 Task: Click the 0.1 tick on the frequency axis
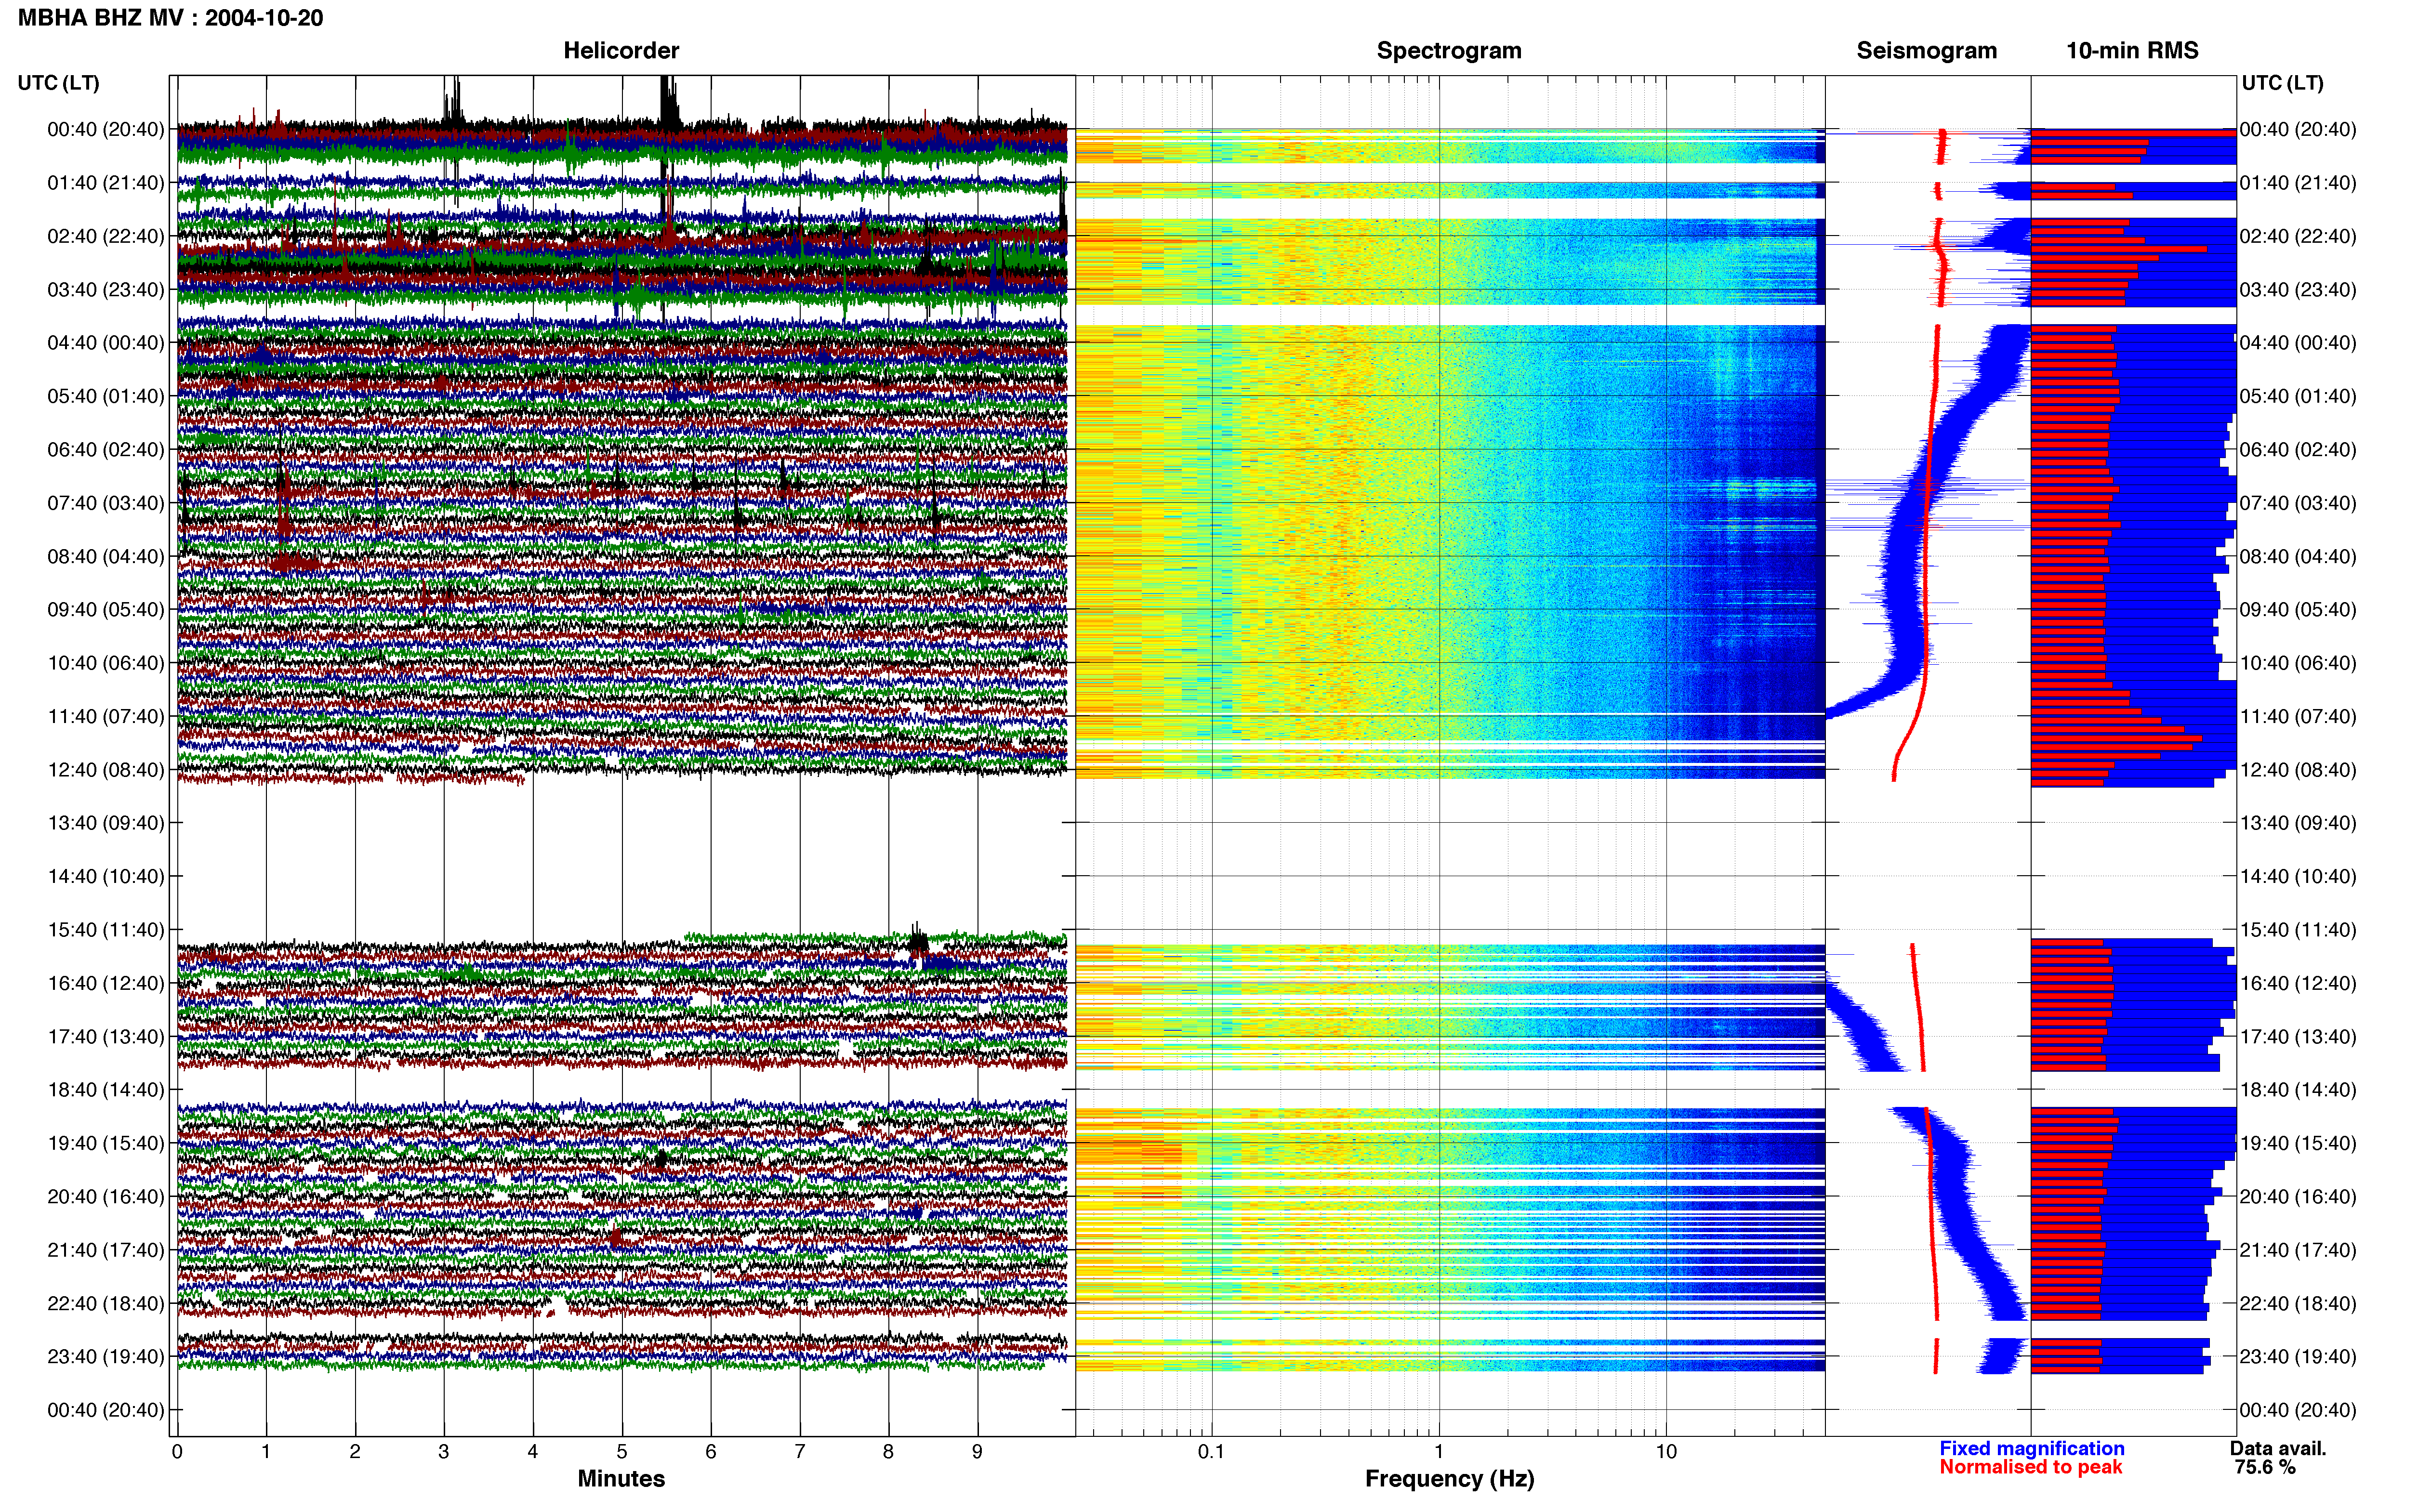coord(1211,1451)
